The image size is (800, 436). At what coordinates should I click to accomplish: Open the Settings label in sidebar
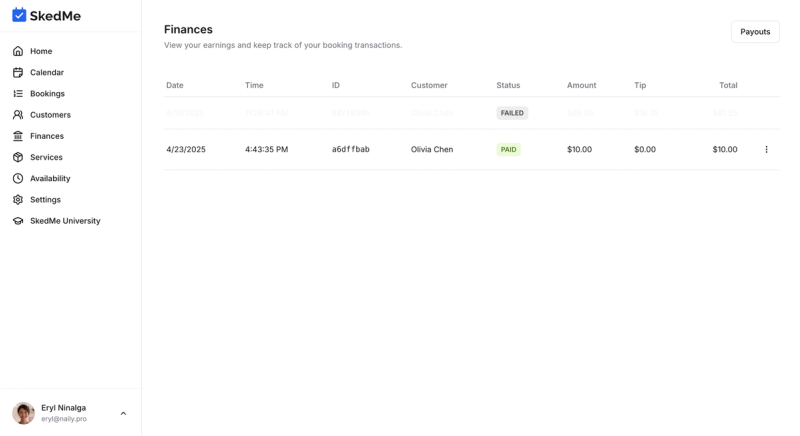(45, 199)
